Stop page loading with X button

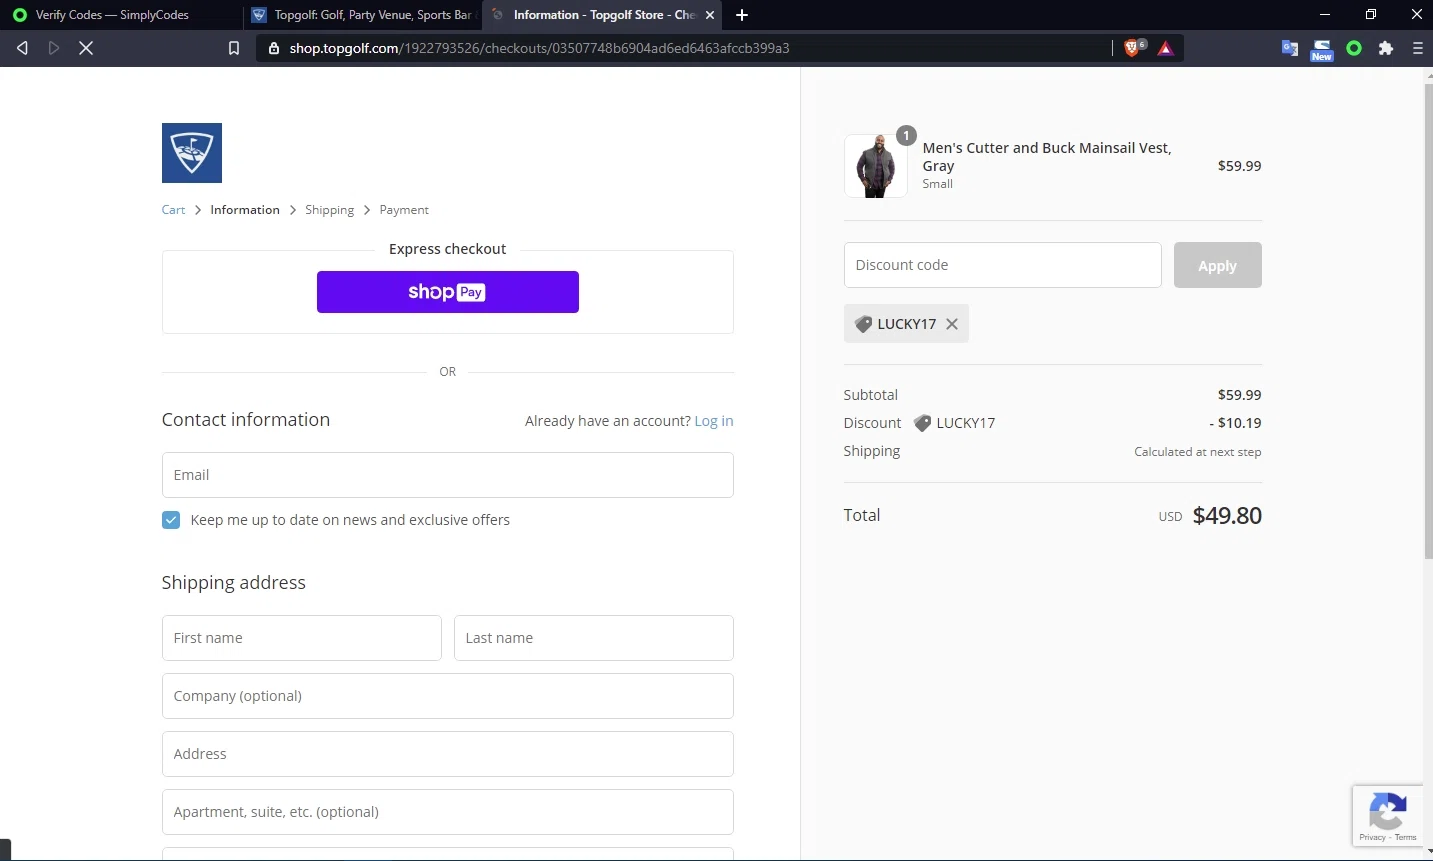tap(86, 48)
